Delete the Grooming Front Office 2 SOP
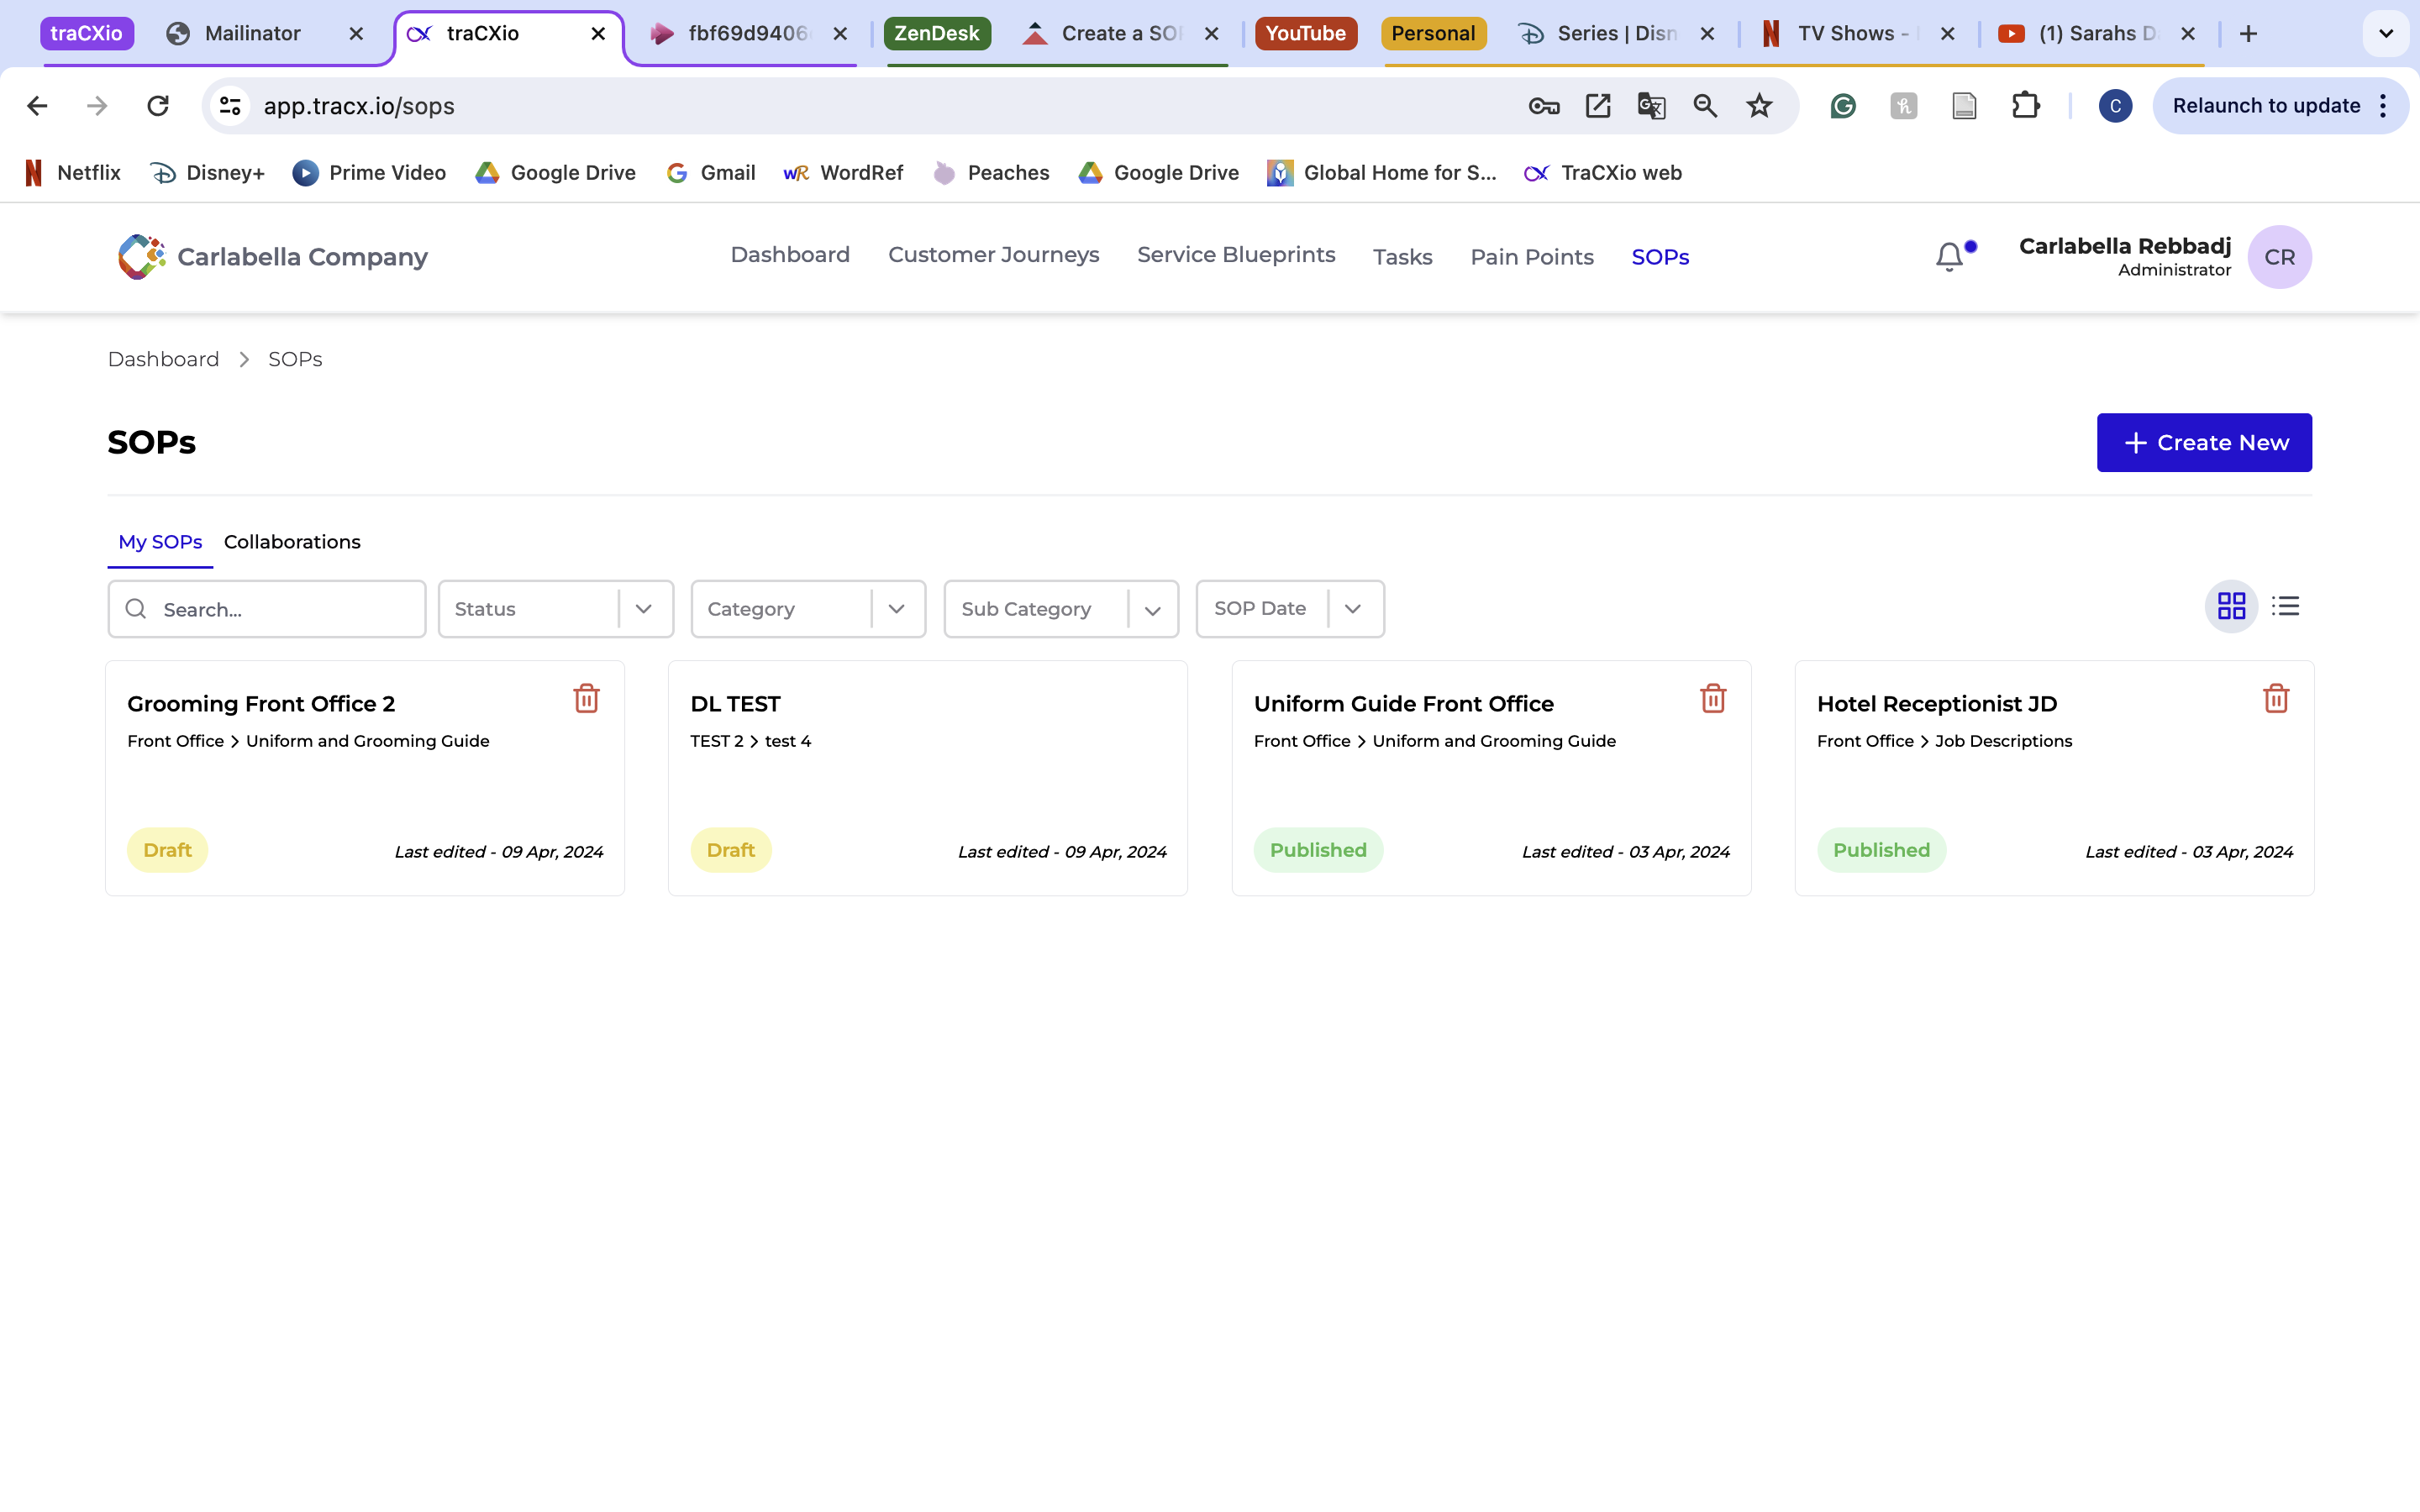Viewport: 2420px width, 1512px height. [x=586, y=699]
